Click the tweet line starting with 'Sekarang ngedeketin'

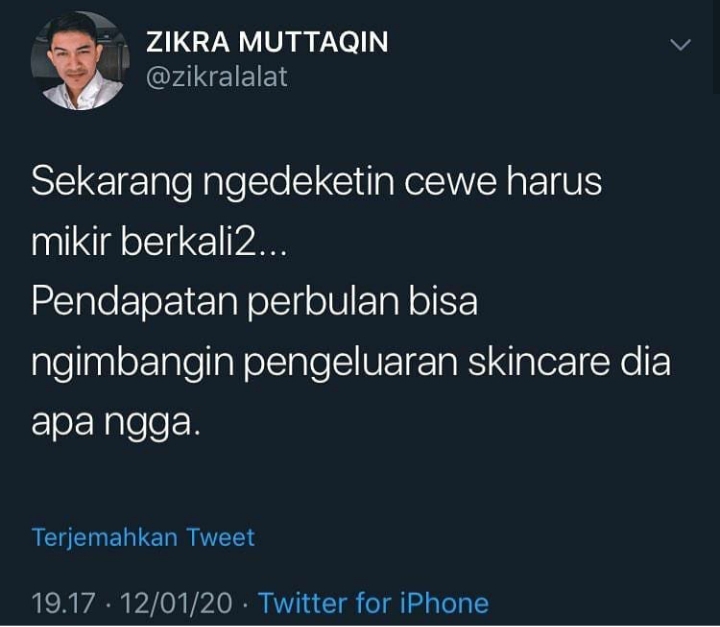[316, 183]
